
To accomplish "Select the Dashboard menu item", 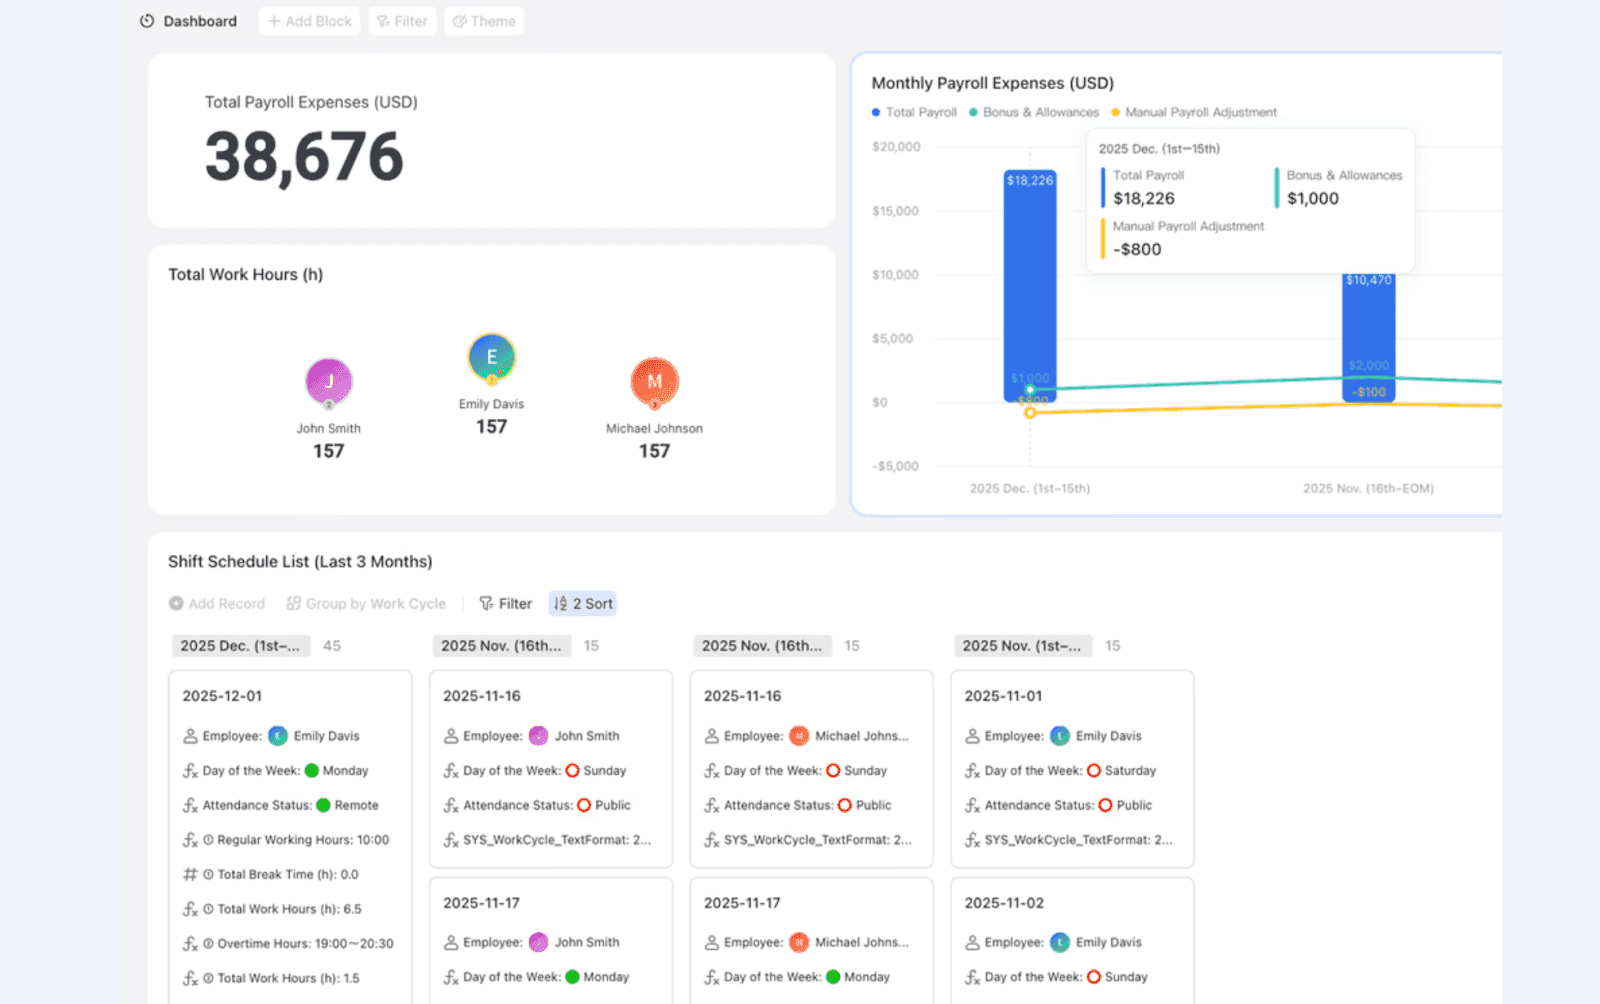I will click(200, 20).
